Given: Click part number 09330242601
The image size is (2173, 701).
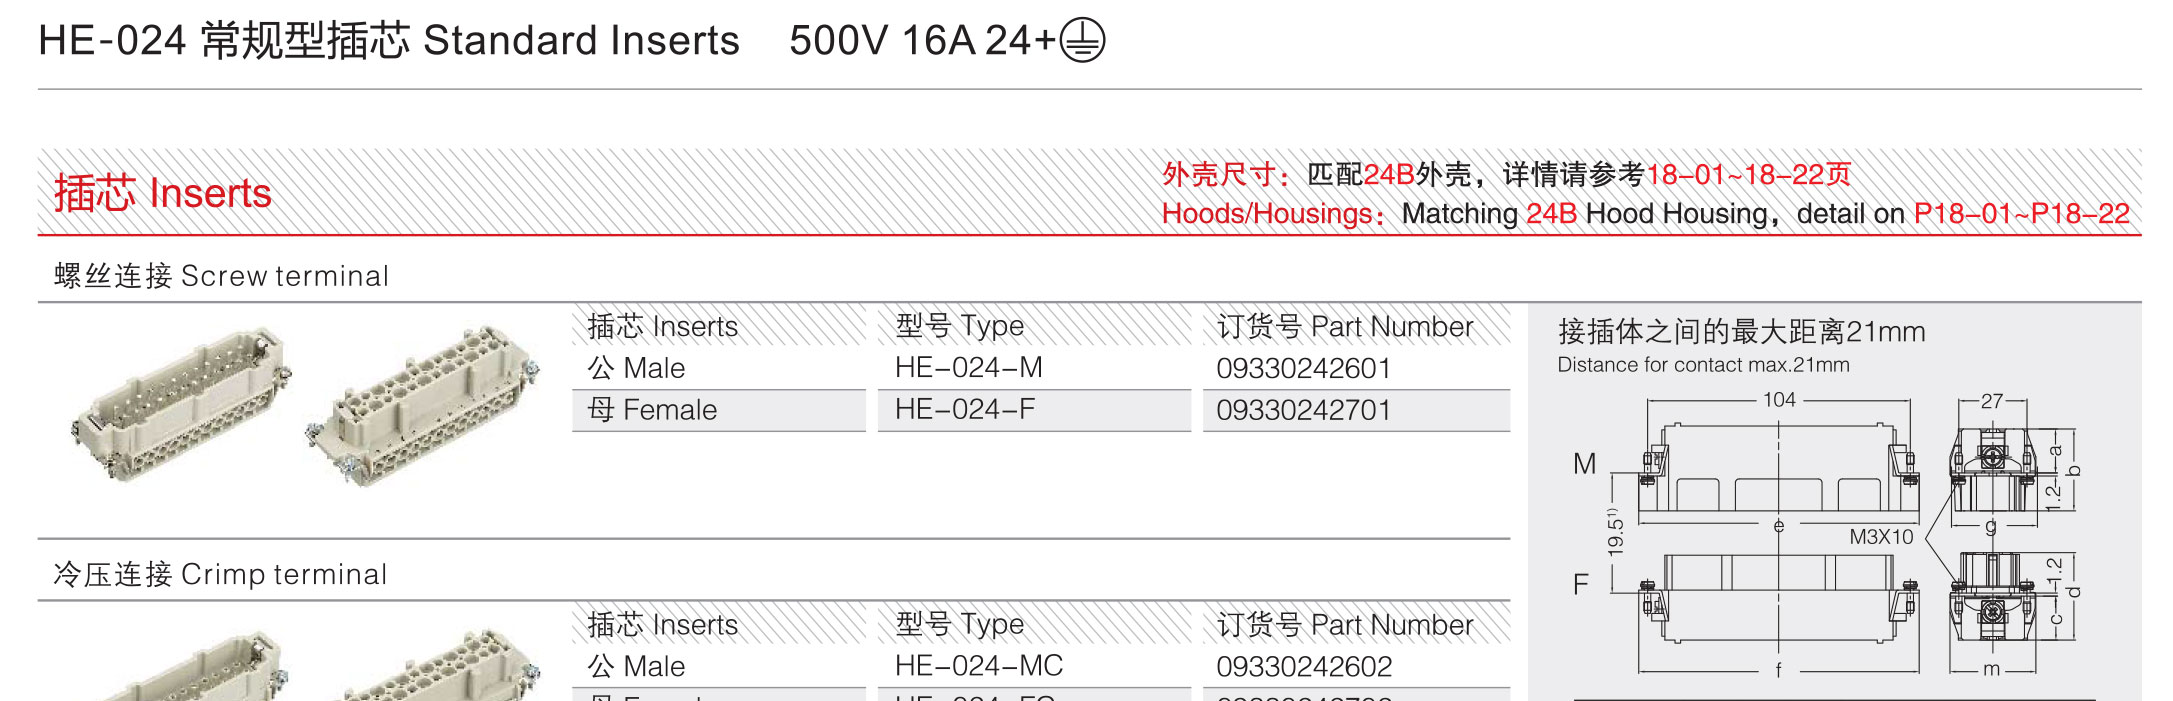Looking at the screenshot, I should [1303, 368].
